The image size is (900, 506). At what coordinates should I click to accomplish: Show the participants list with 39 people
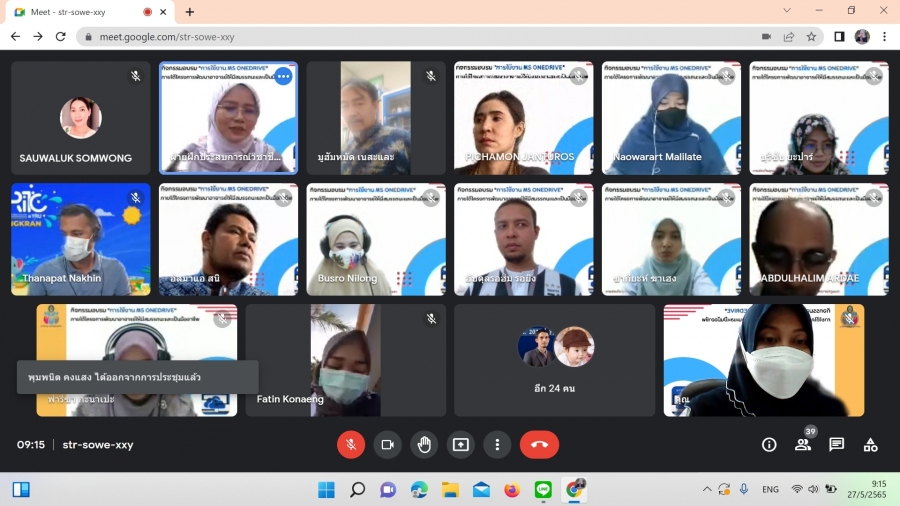(x=803, y=445)
